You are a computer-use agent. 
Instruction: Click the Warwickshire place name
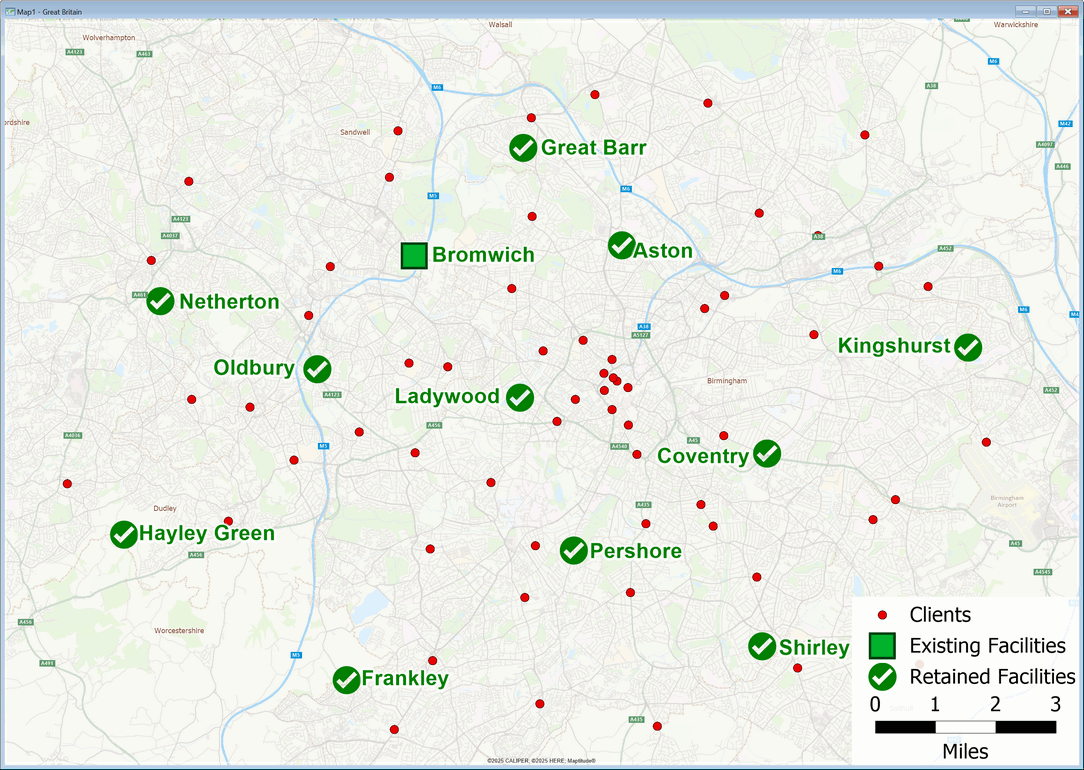click(1016, 24)
